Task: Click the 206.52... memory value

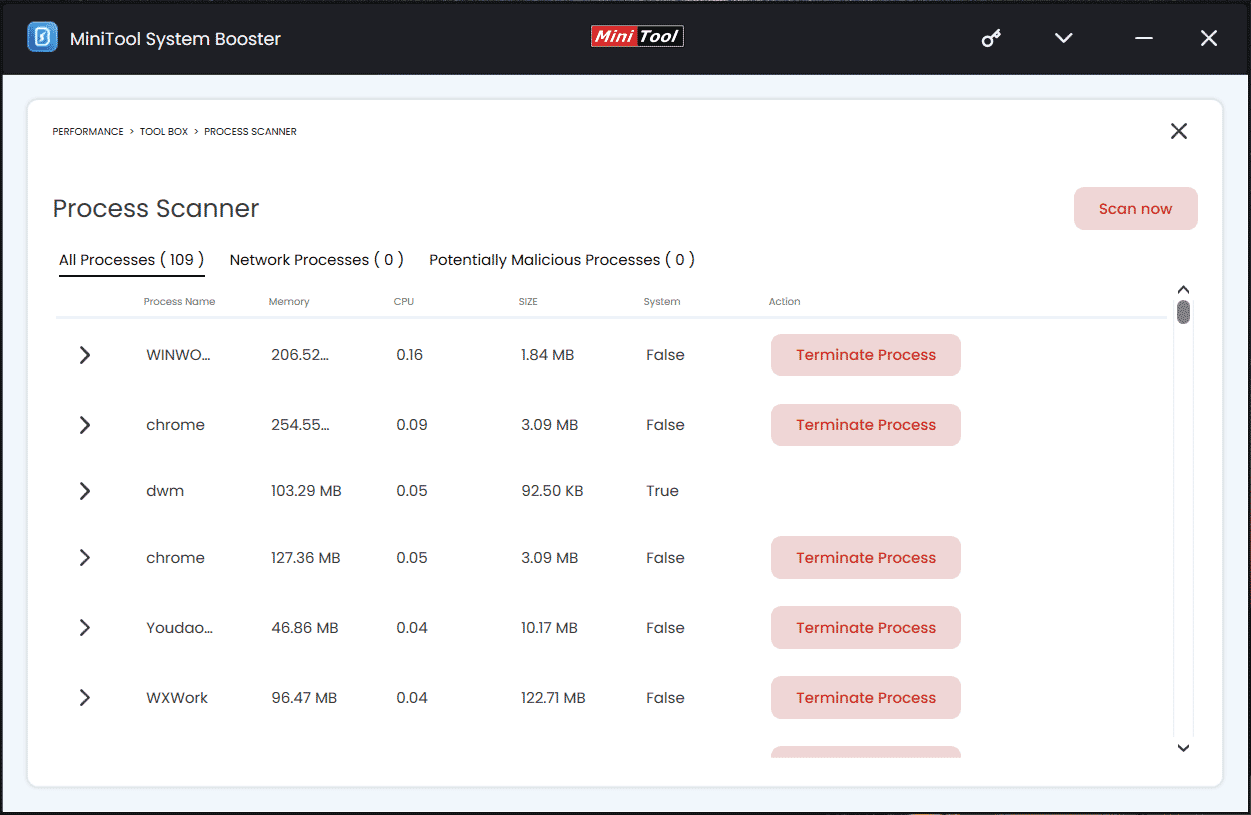Action: (x=300, y=355)
